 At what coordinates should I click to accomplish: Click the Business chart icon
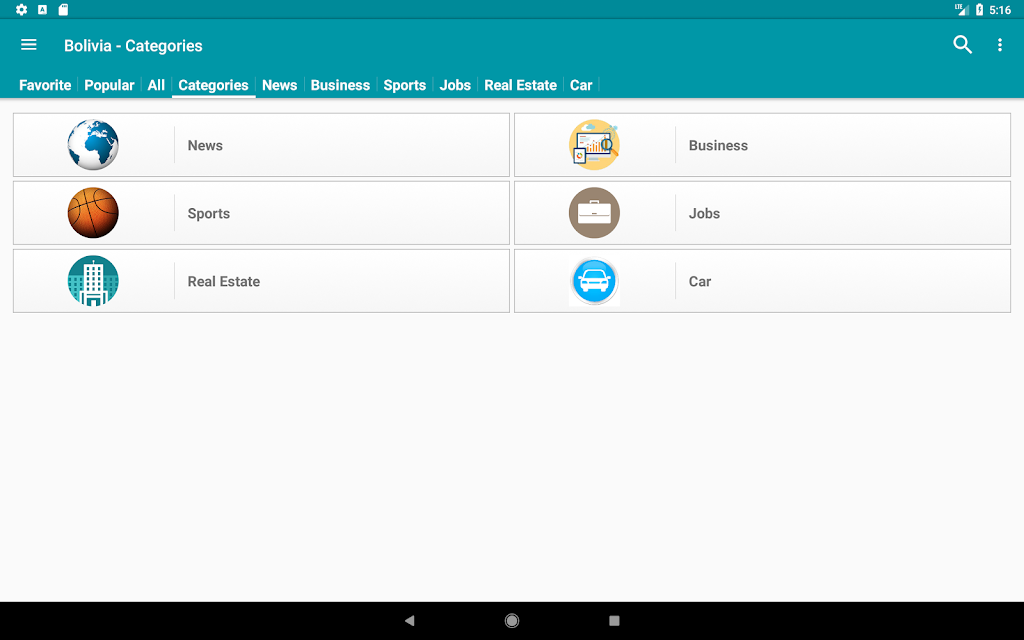[x=594, y=145]
